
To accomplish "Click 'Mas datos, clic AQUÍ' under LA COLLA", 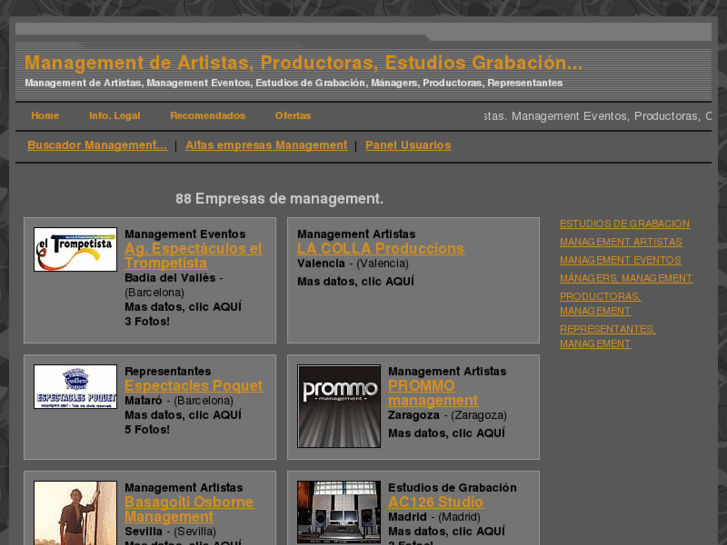I will tap(356, 282).
